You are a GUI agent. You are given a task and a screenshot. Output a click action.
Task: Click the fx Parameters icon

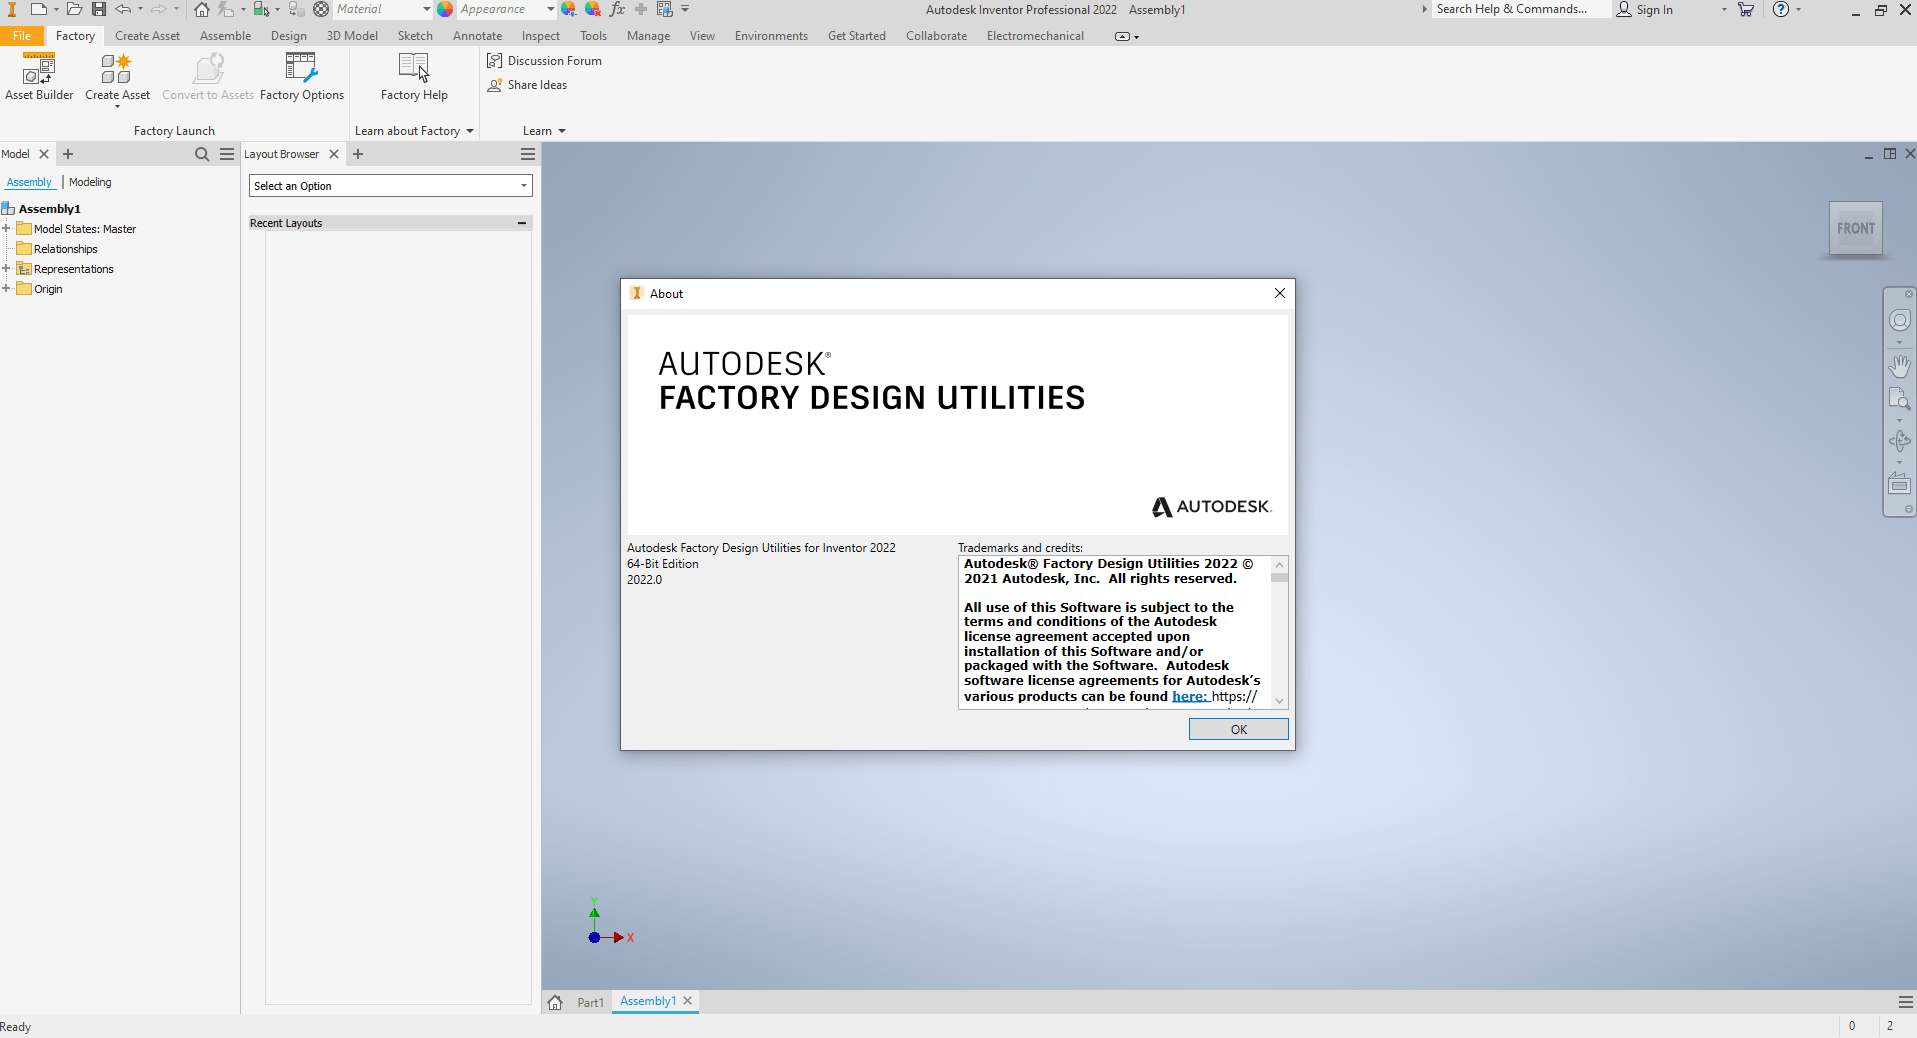coord(617,9)
